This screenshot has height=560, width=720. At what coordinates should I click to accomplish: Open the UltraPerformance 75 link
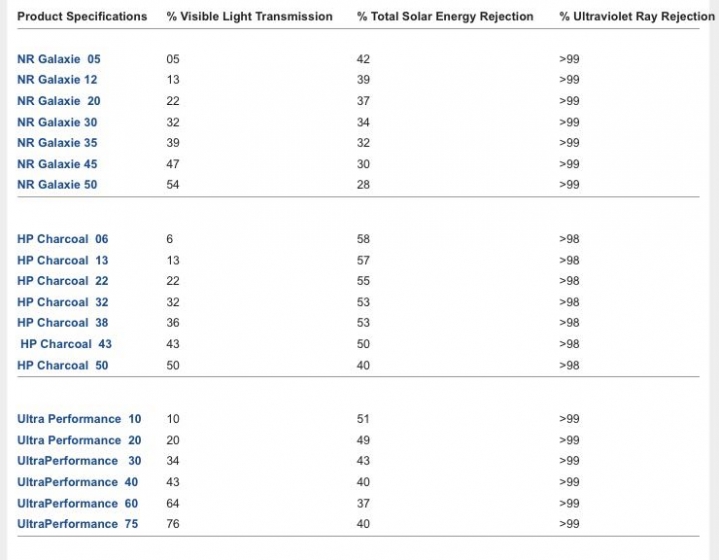click(78, 524)
